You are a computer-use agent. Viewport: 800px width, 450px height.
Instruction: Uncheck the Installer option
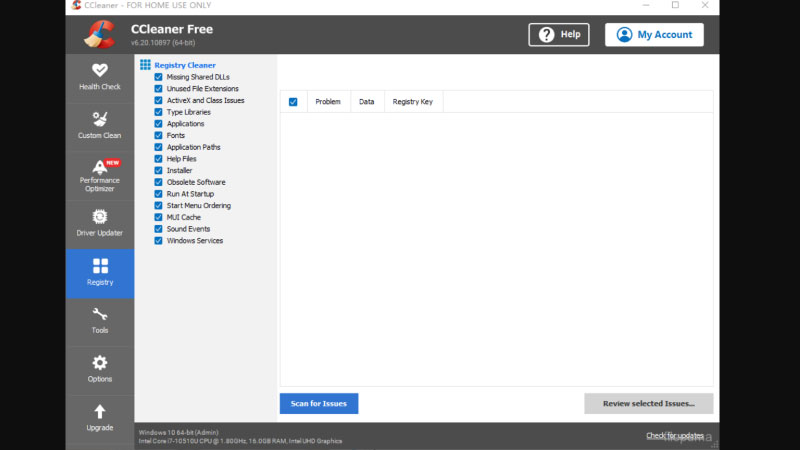click(x=158, y=171)
